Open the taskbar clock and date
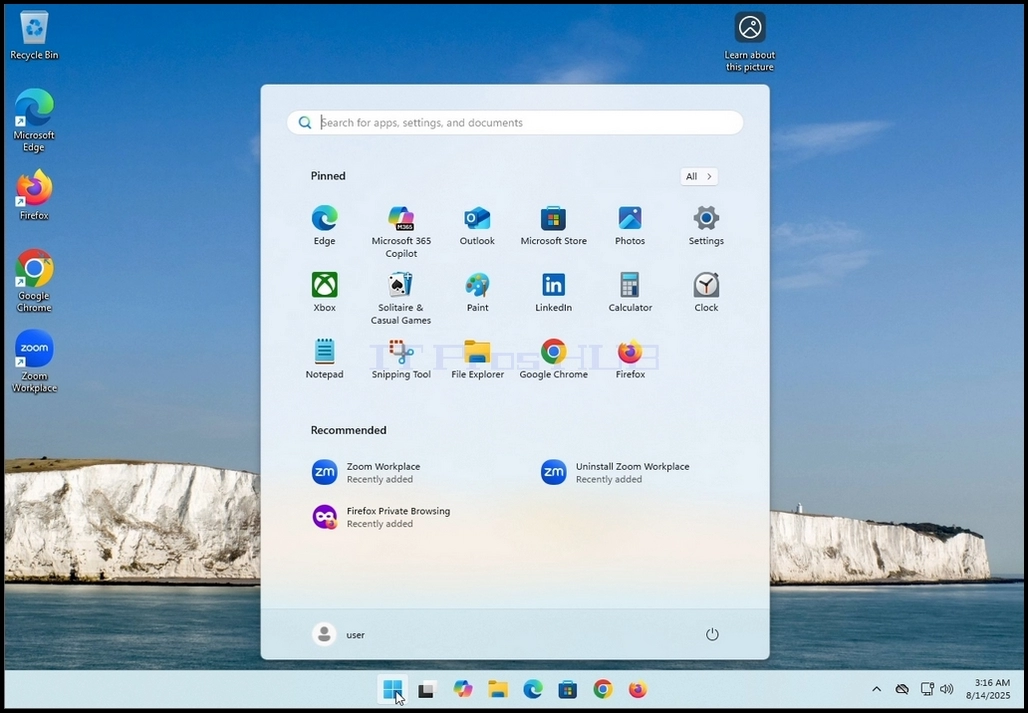The height and width of the screenshot is (713, 1028). tap(987, 689)
